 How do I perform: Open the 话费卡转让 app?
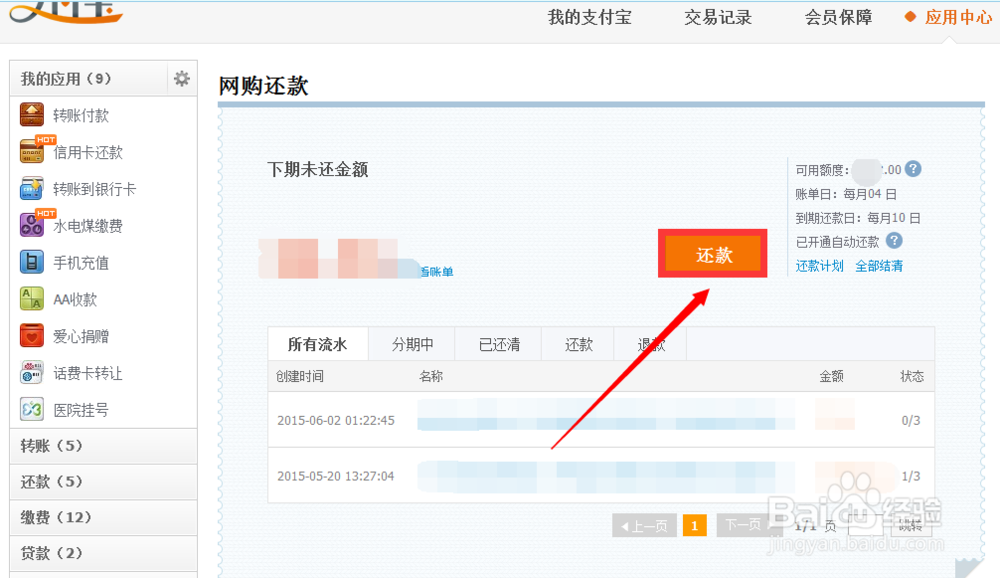[33, 372]
